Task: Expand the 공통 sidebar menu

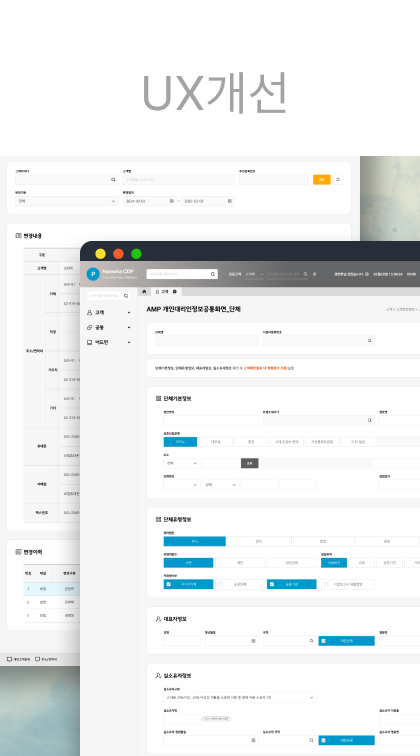Action: [109, 327]
